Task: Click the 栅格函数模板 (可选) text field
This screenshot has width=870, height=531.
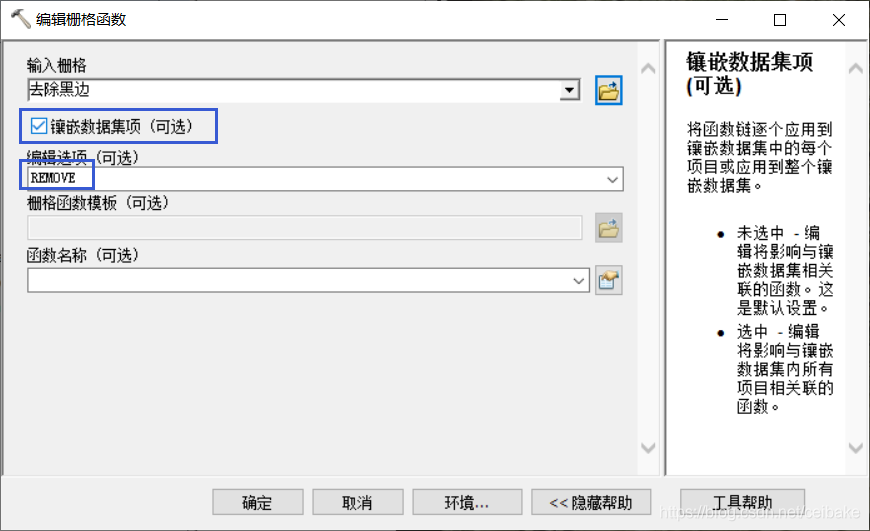Action: 305,228
